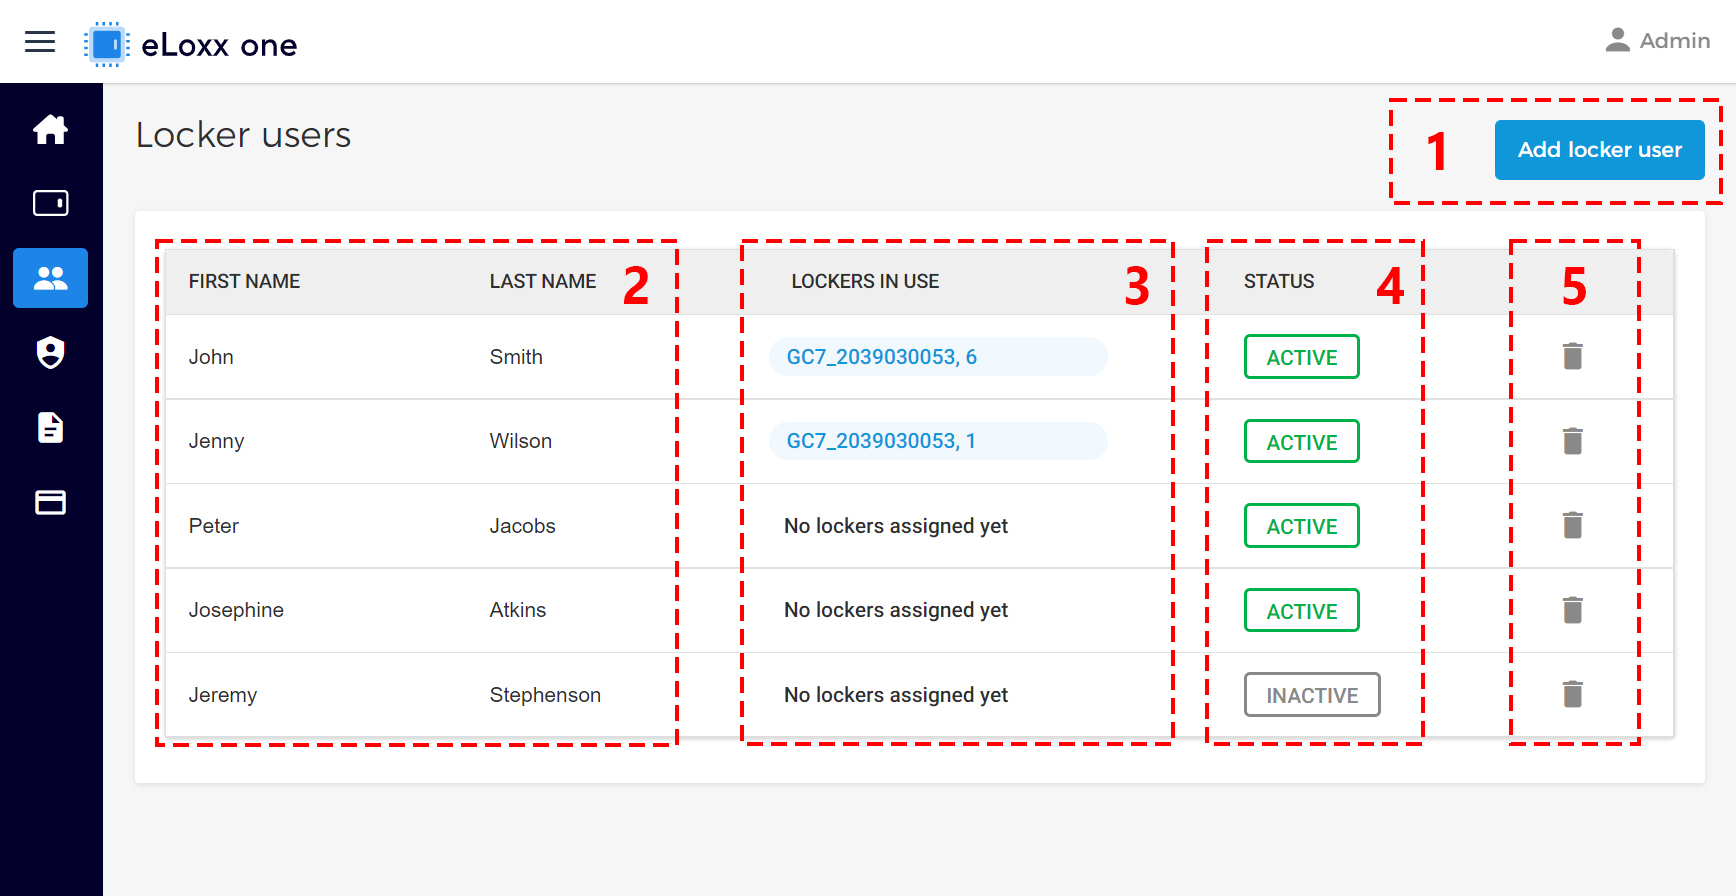Click the FIRST NAME column header
Viewport: 1736px width, 896px height.
[244, 282]
